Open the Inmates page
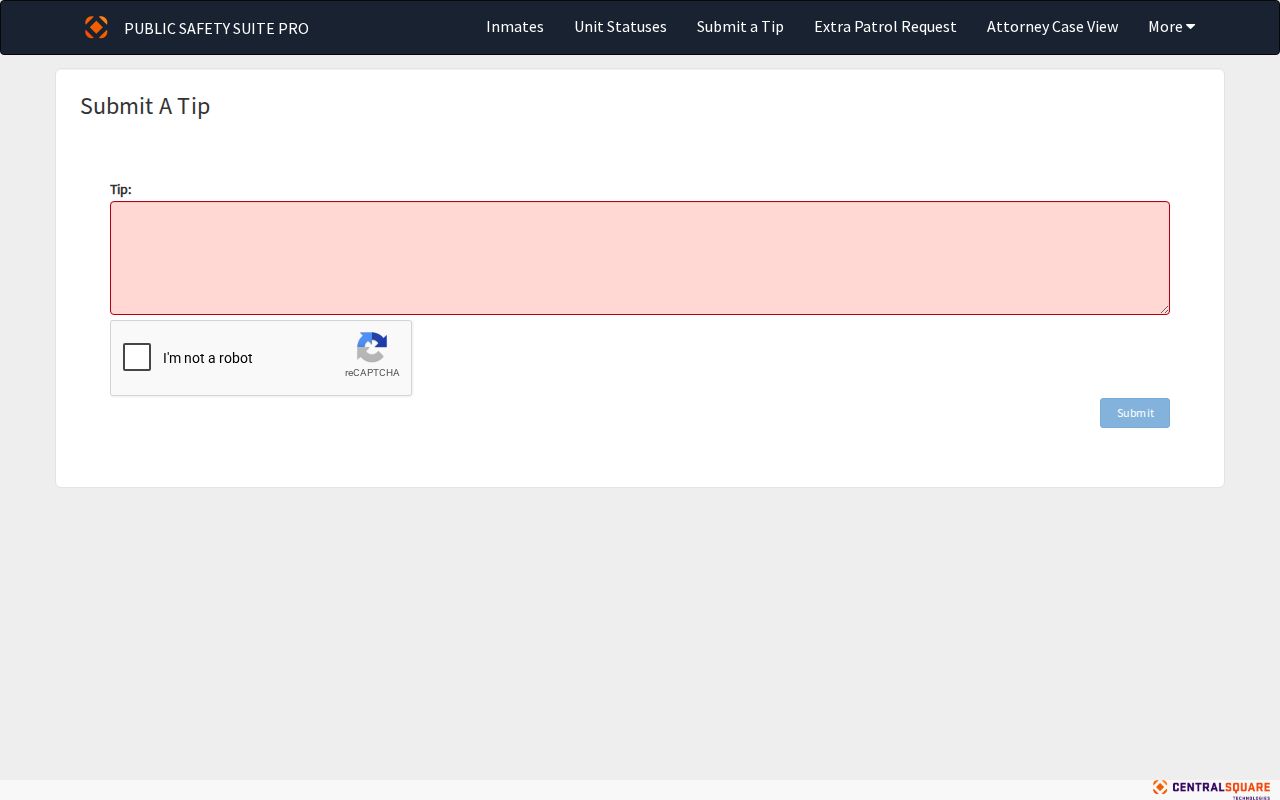Image resolution: width=1280 pixels, height=800 pixels. 515,27
